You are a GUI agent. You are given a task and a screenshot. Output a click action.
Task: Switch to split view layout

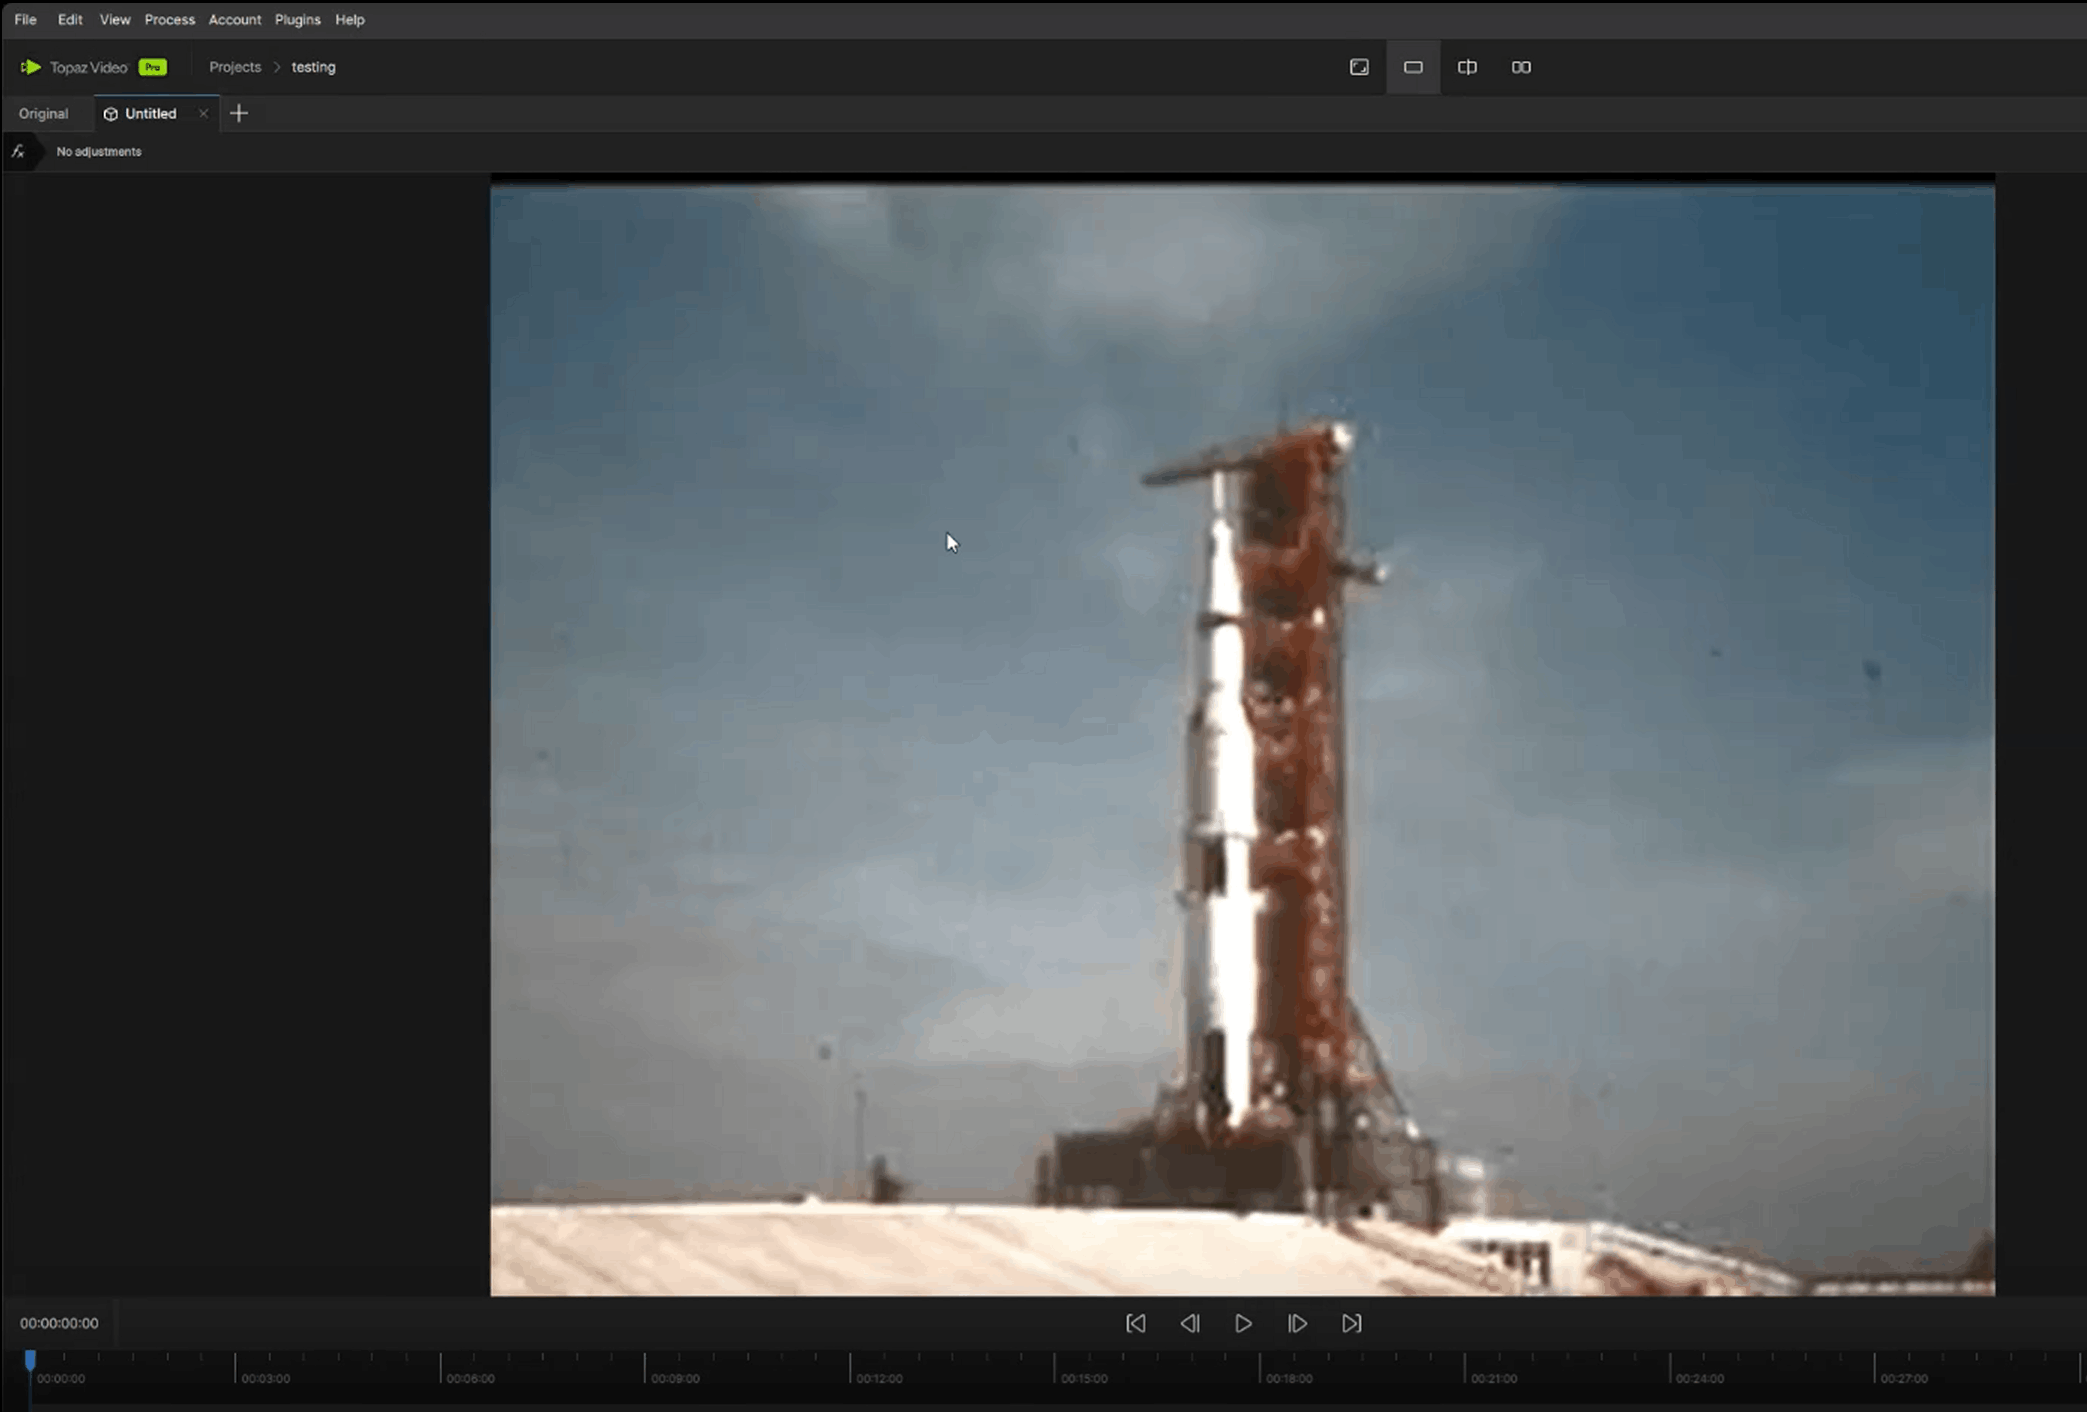[1466, 67]
